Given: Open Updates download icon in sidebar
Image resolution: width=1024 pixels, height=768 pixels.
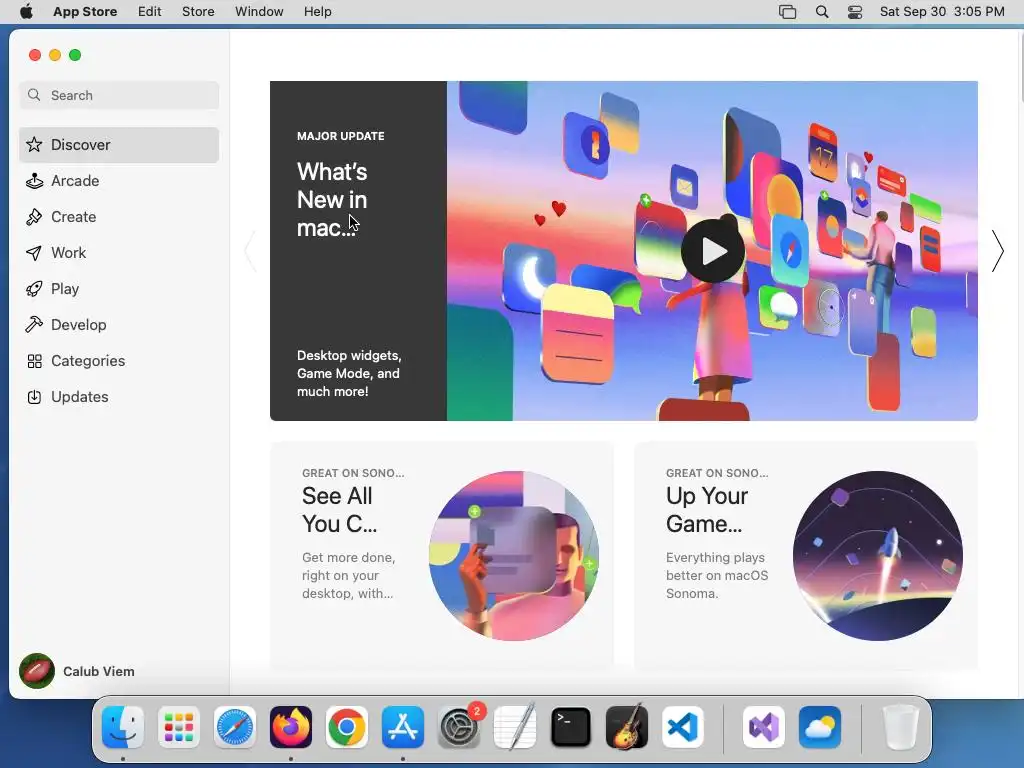Looking at the screenshot, I should pyautogui.click(x=34, y=397).
